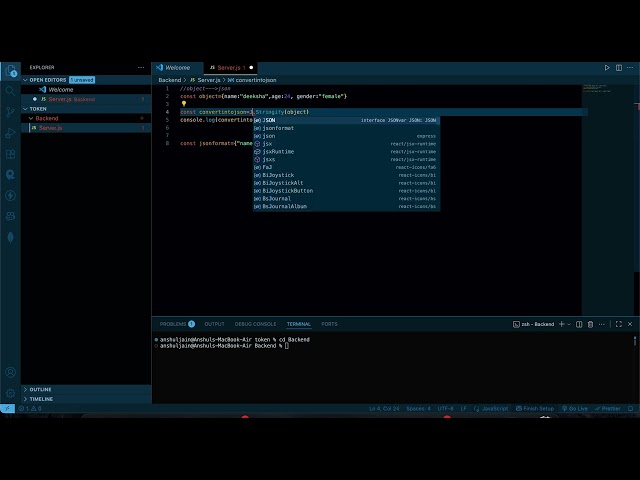Run the file with the play icon

(607, 68)
